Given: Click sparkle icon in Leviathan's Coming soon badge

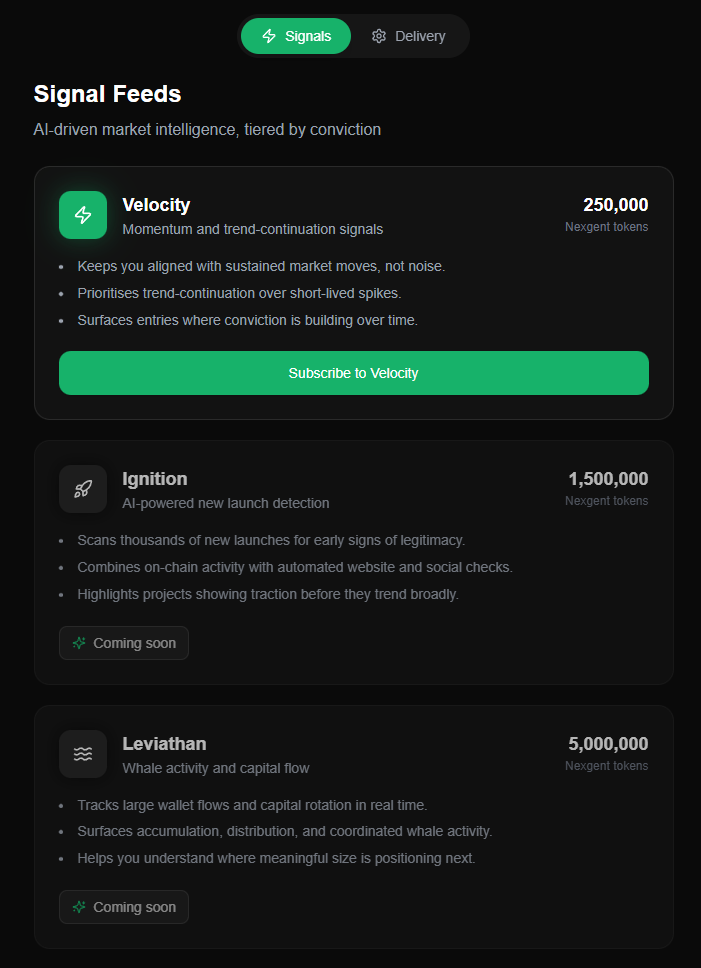Looking at the screenshot, I should pyautogui.click(x=79, y=907).
